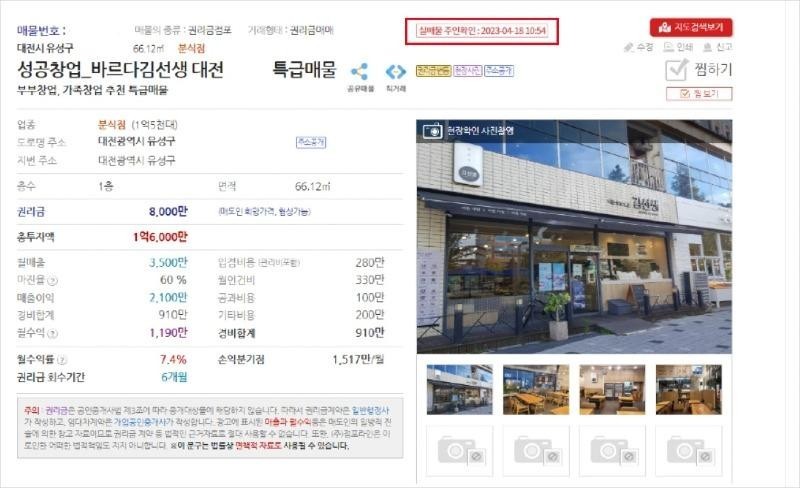The width and height of the screenshot is (800, 488).
Task: Check the 찜하기 favorite checkbox
Action: 677,70
